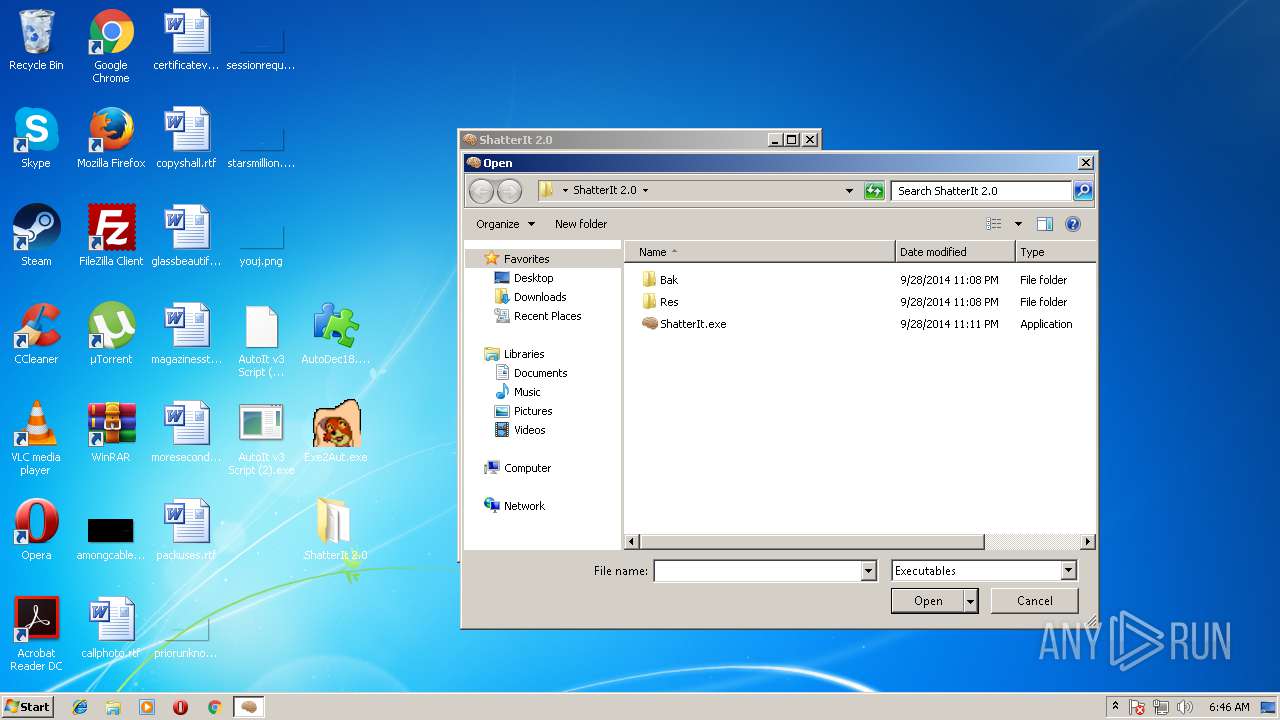
Task: Open Internet Explorer from the taskbar
Action: pyautogui.click(x=80, y=707)
